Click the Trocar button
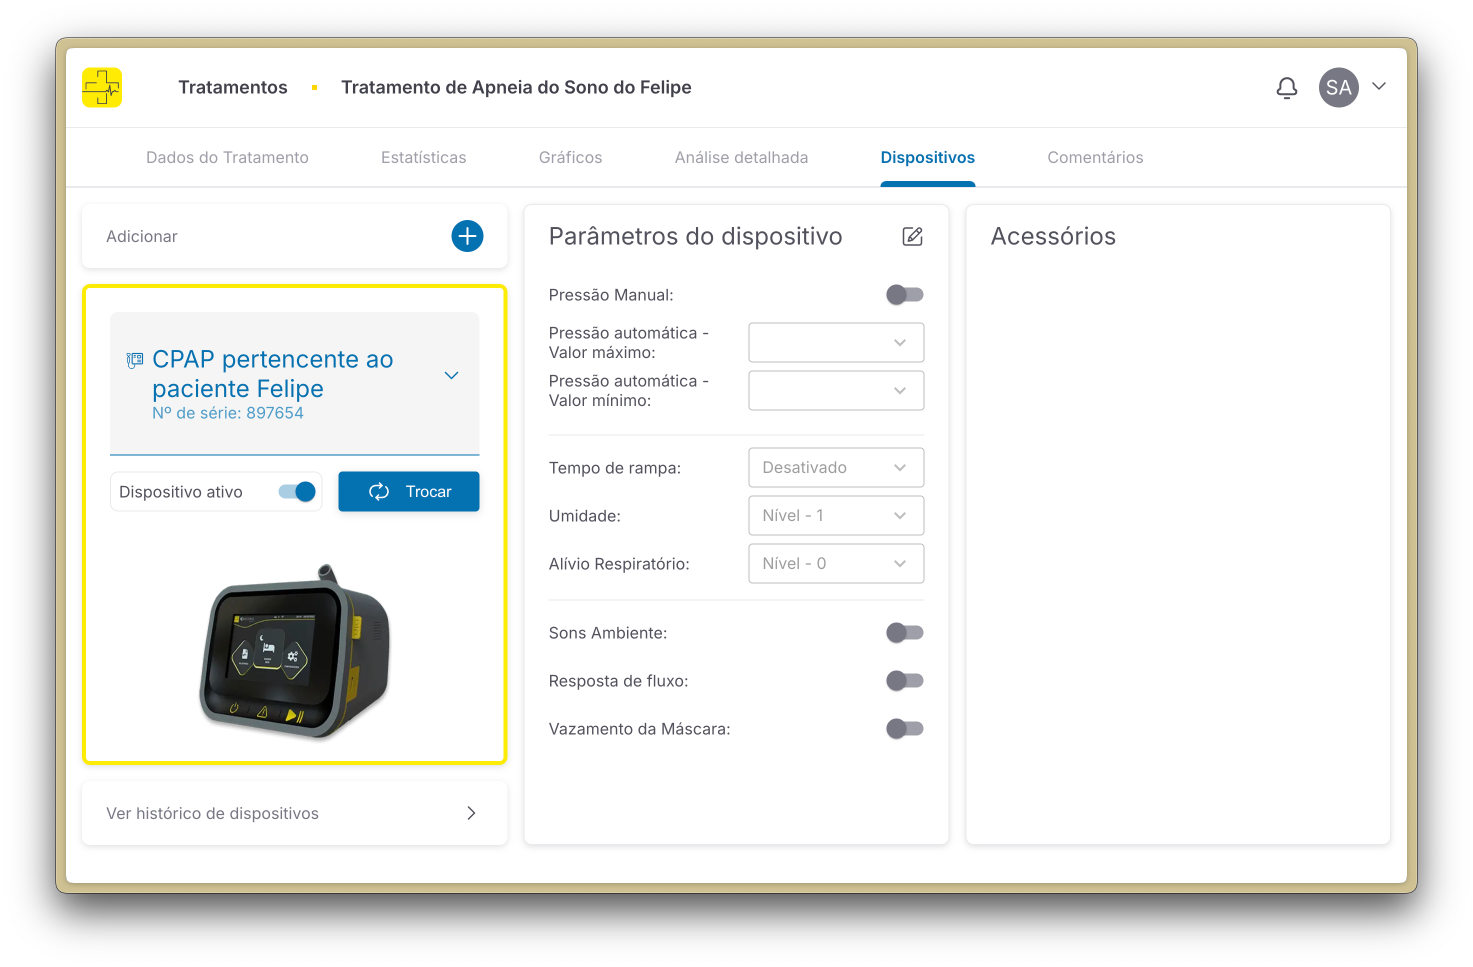Image resolution: width=1473 pixels, height=967 pixels. (x=408, y=491)
